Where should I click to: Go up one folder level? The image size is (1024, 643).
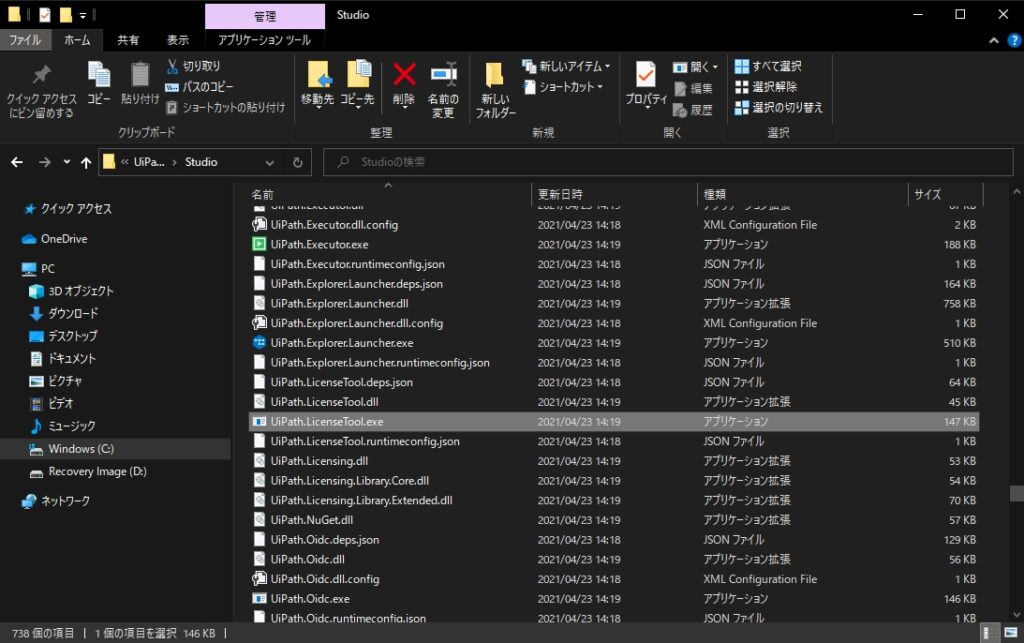pyautogui.click(x=86, y=162)
